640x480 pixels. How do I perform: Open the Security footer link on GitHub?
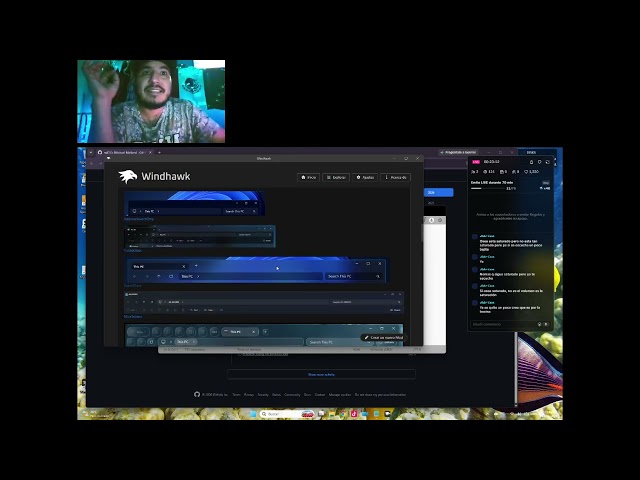(x=263, y=395)
